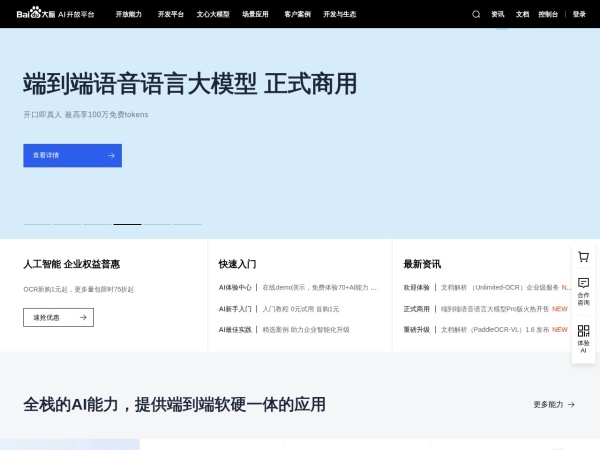This screenshot has width=600, height=450.
Task: Open the AI最佳实践 quick start link
Action: pos(284,329)
